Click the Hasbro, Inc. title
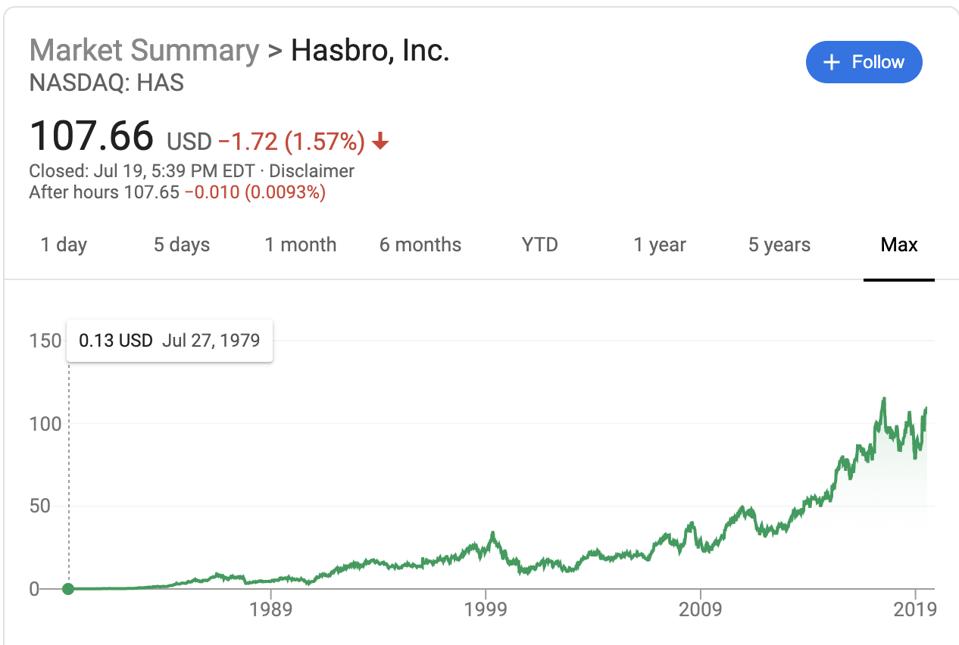The width and height of the screenshot is (959, 645). coord(370,50)
